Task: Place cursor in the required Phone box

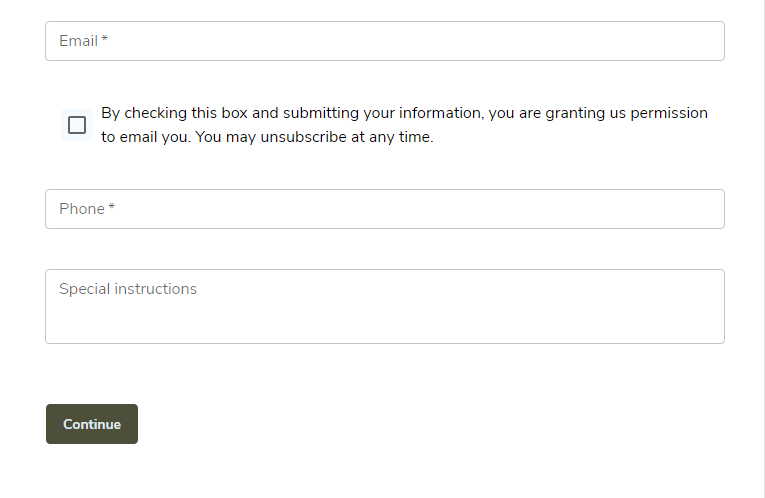Action: click(384, 209)
